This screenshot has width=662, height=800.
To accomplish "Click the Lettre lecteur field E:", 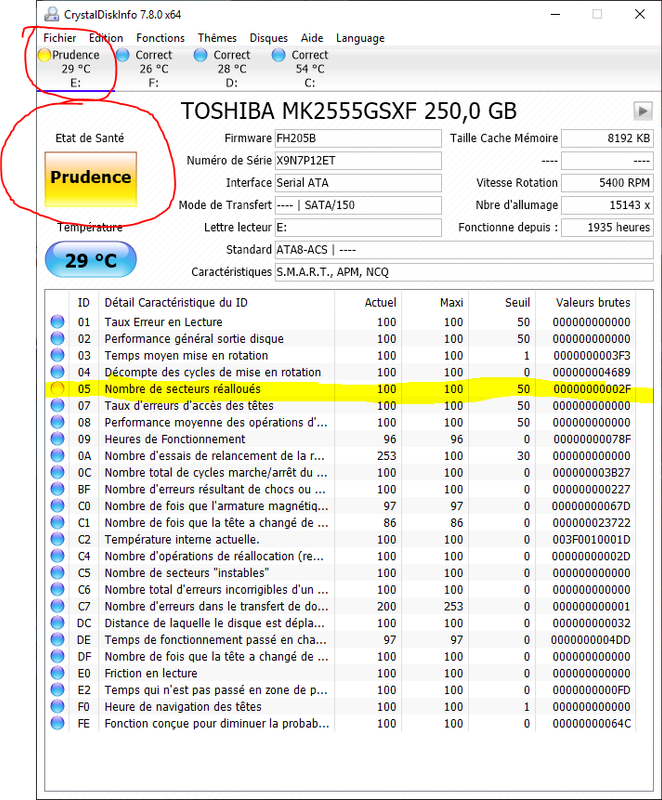I will click(x=358, y=228).
